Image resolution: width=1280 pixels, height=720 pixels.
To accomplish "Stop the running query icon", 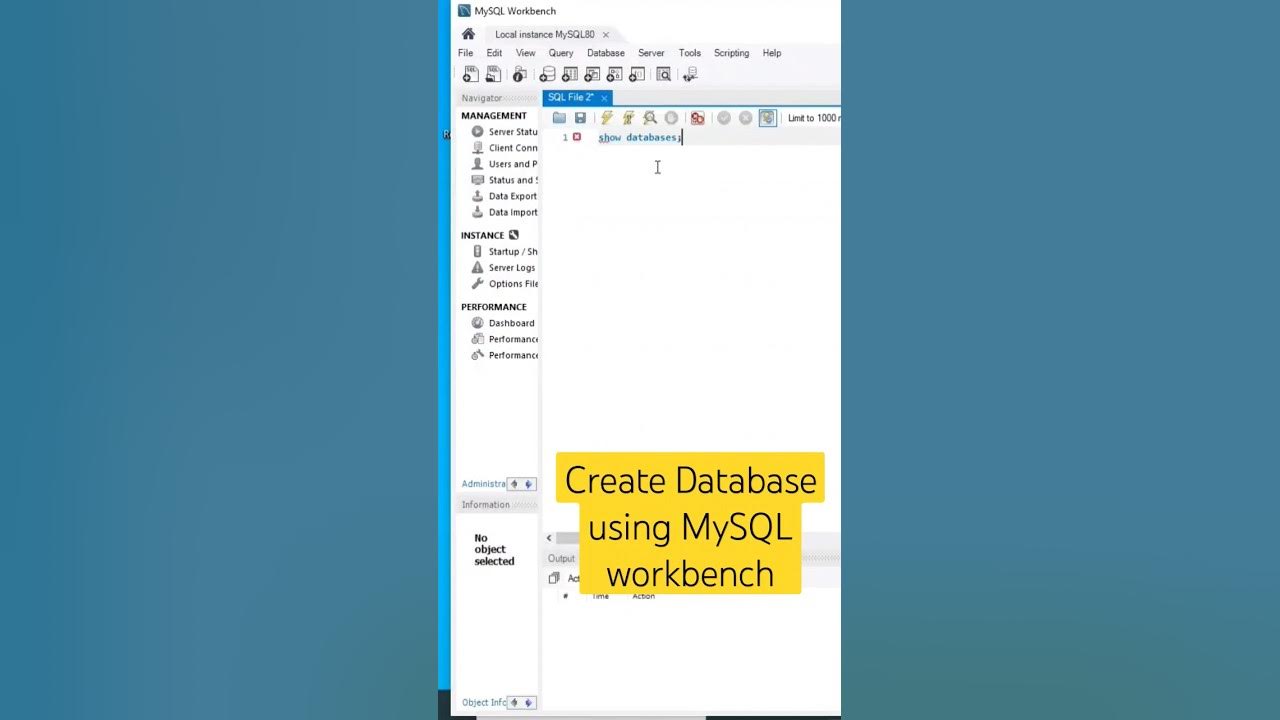I will tap(671, 118).
